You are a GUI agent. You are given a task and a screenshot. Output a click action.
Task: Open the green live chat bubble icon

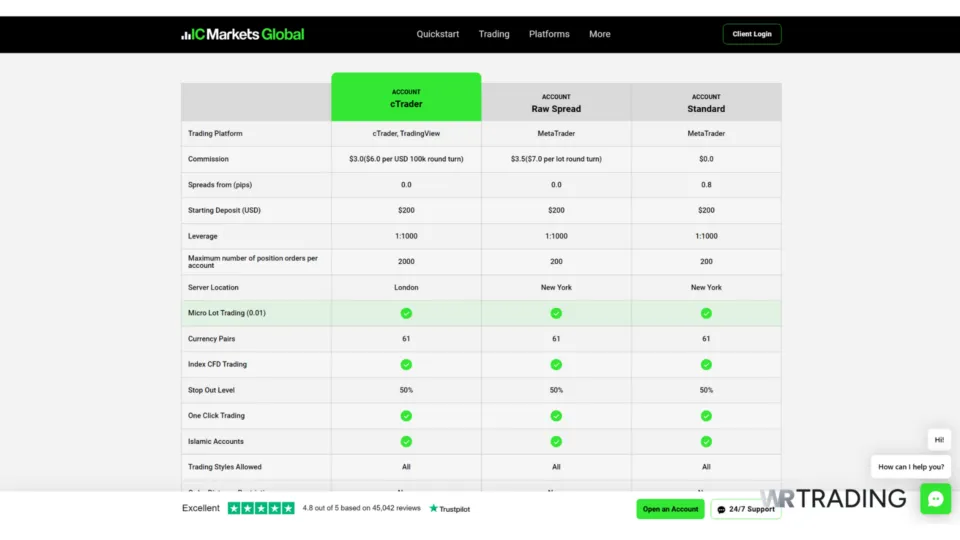pyautogui.click(x=935, y=498)
